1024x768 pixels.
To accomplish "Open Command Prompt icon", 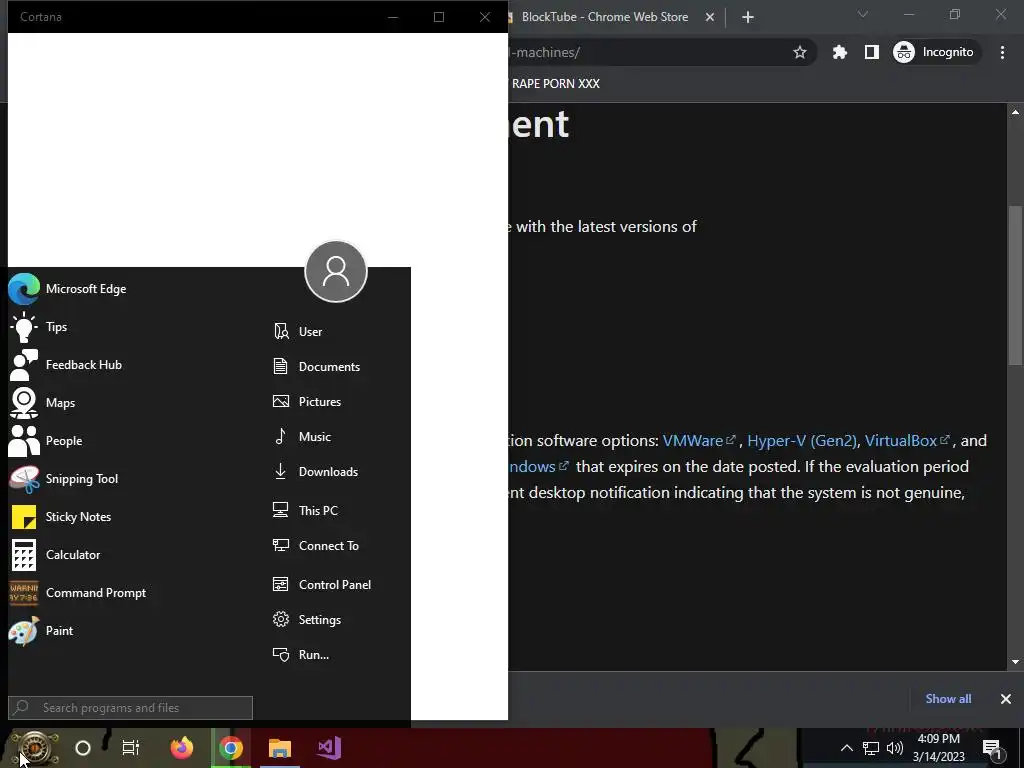I will click(x=24, y=593).
